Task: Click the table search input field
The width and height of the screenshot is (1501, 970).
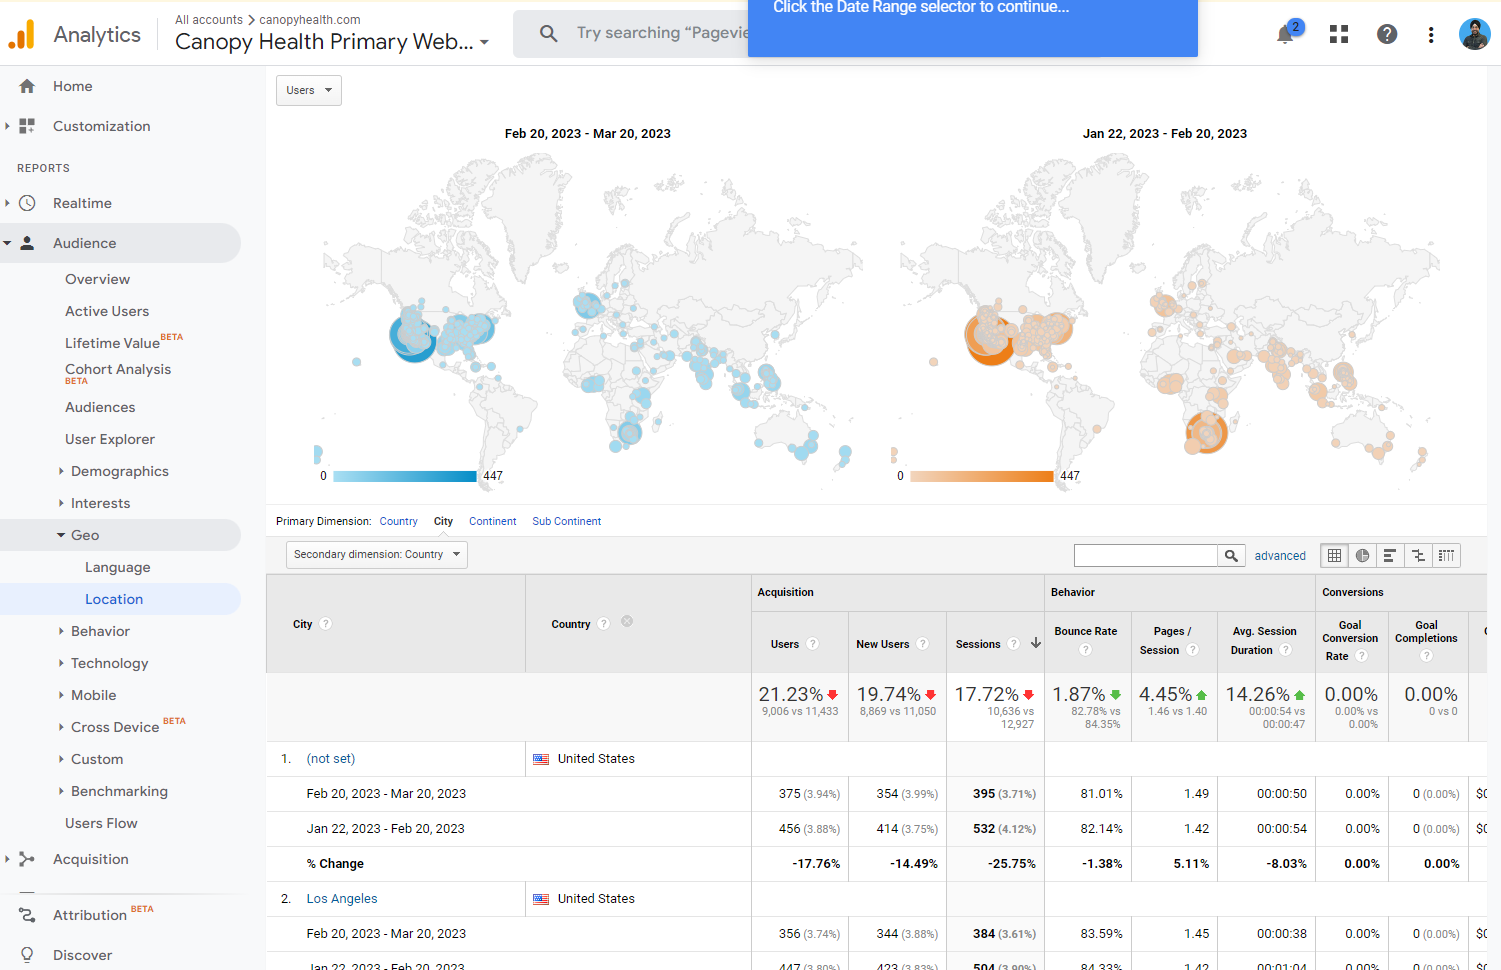Action: tap(1145, 556)
